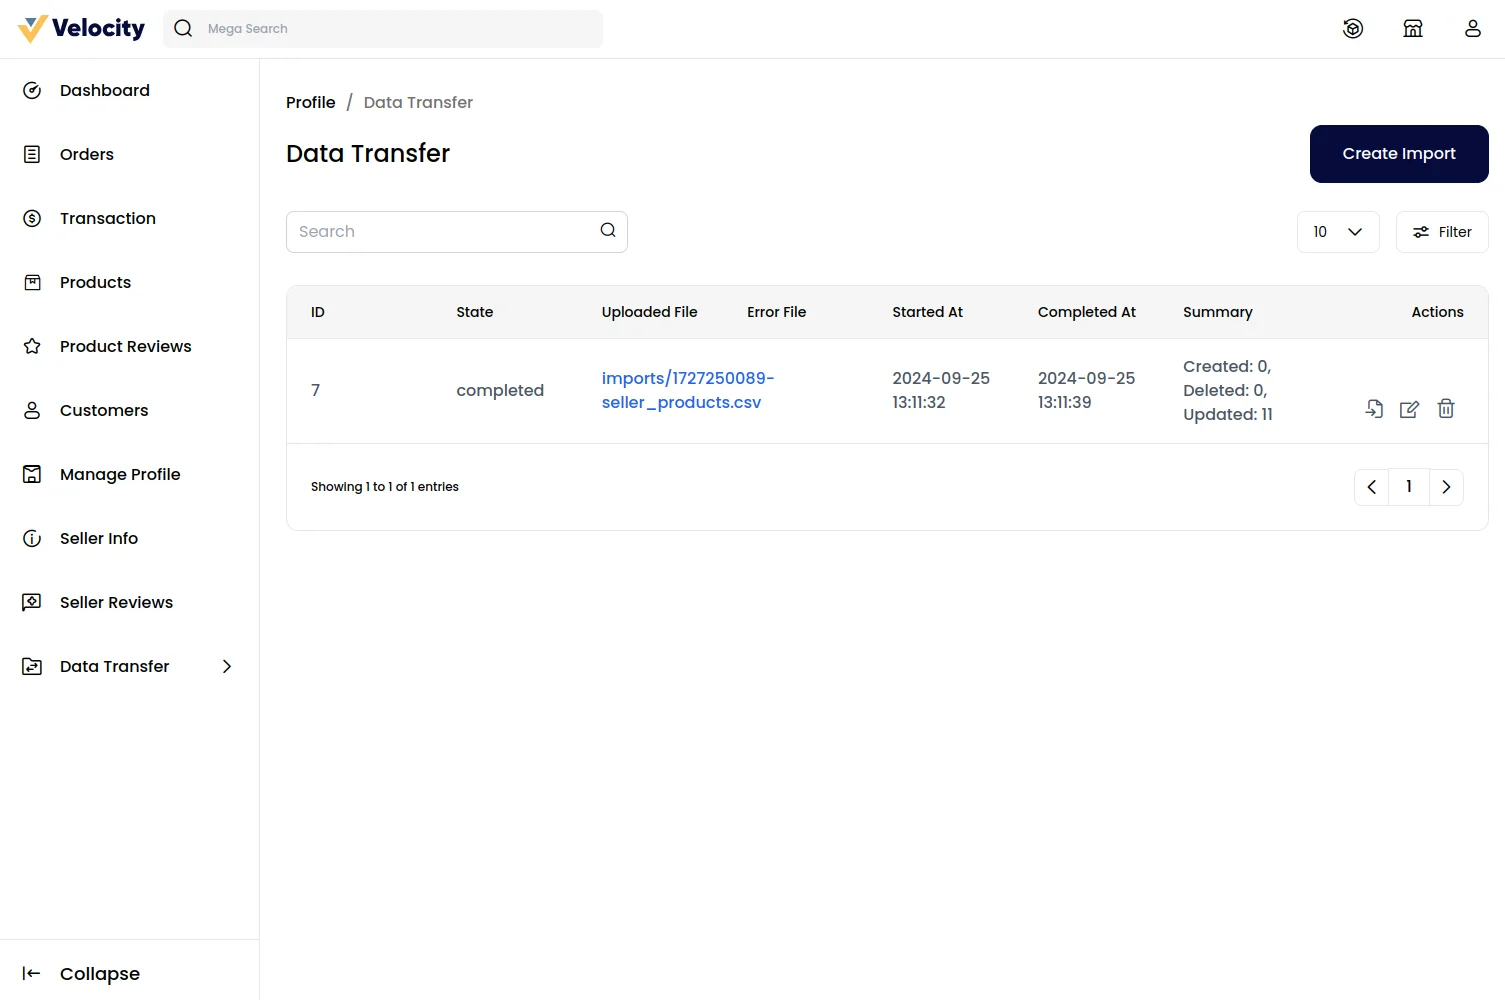
Task: Open the storefront icon in the header
Action: [x=1412, y=28]
